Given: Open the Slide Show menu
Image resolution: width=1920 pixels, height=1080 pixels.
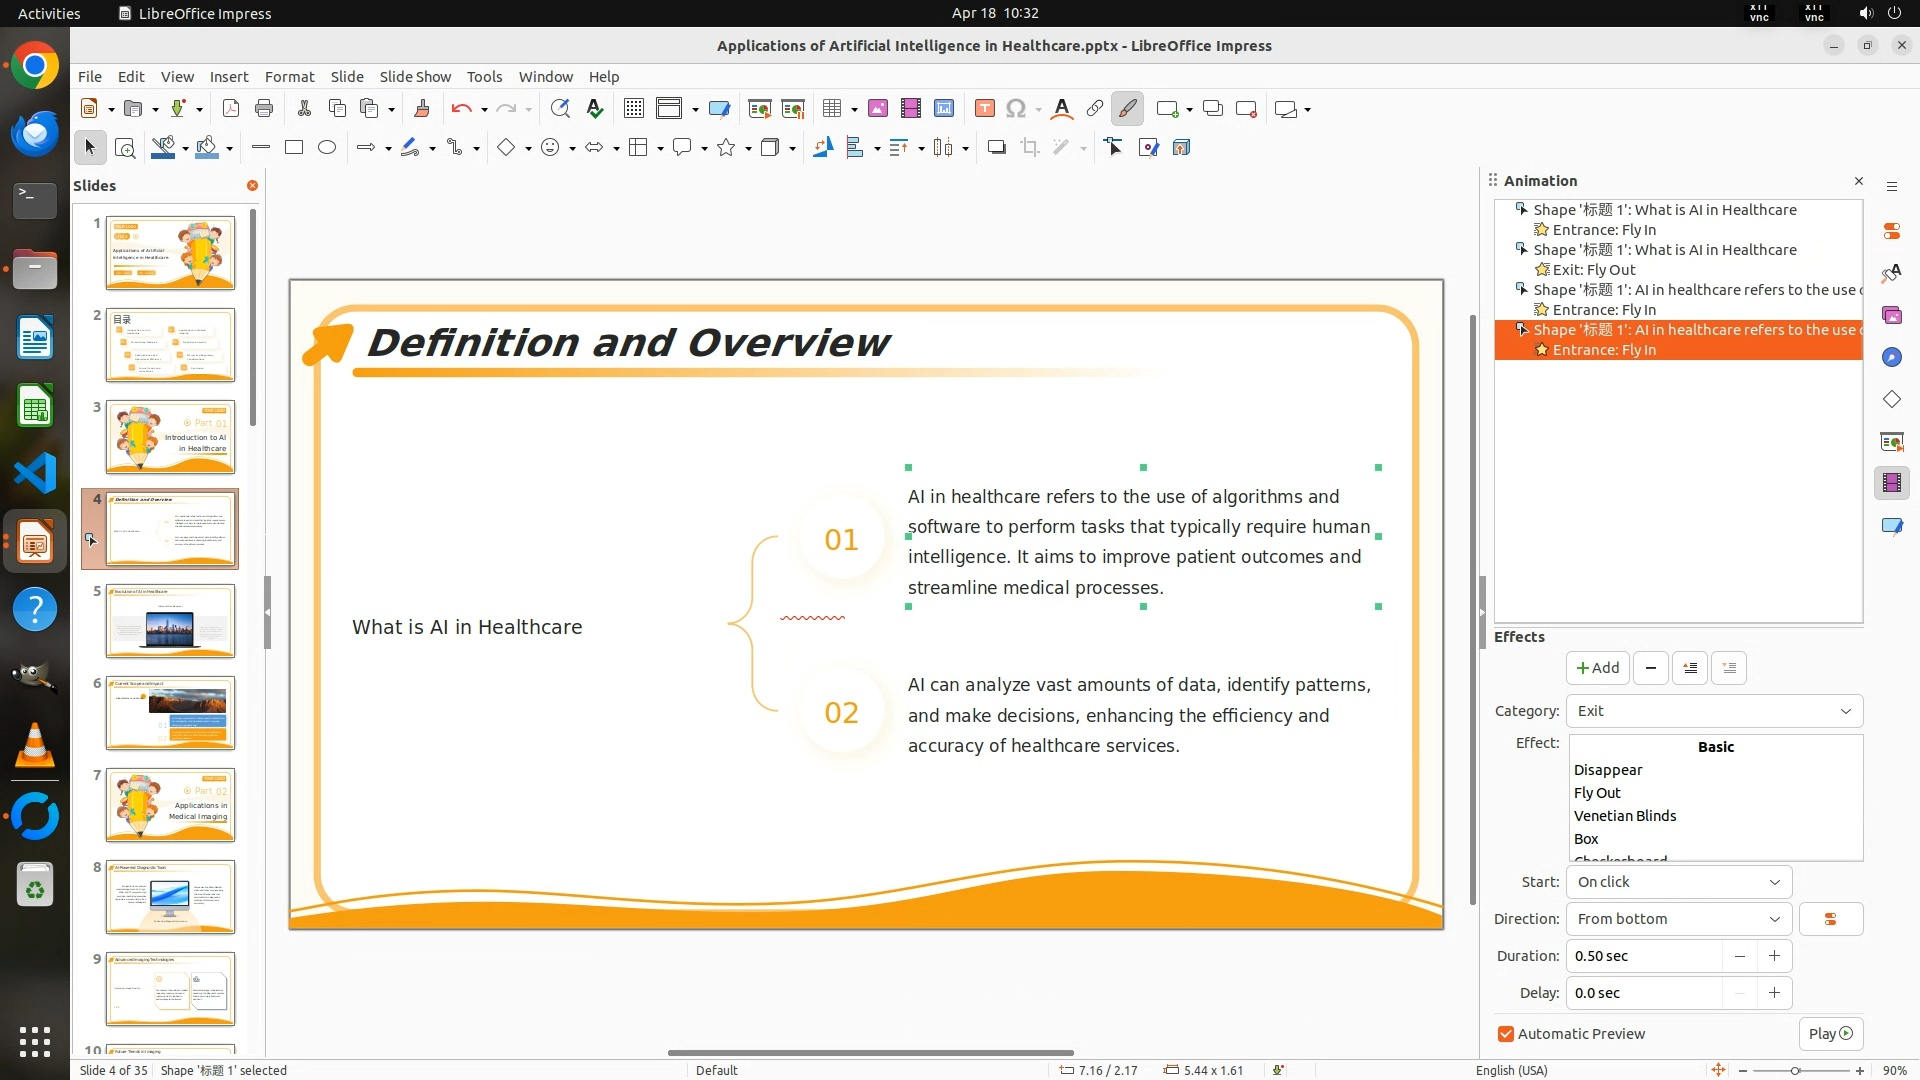Looking at the screenshot, I should point(415,77).
